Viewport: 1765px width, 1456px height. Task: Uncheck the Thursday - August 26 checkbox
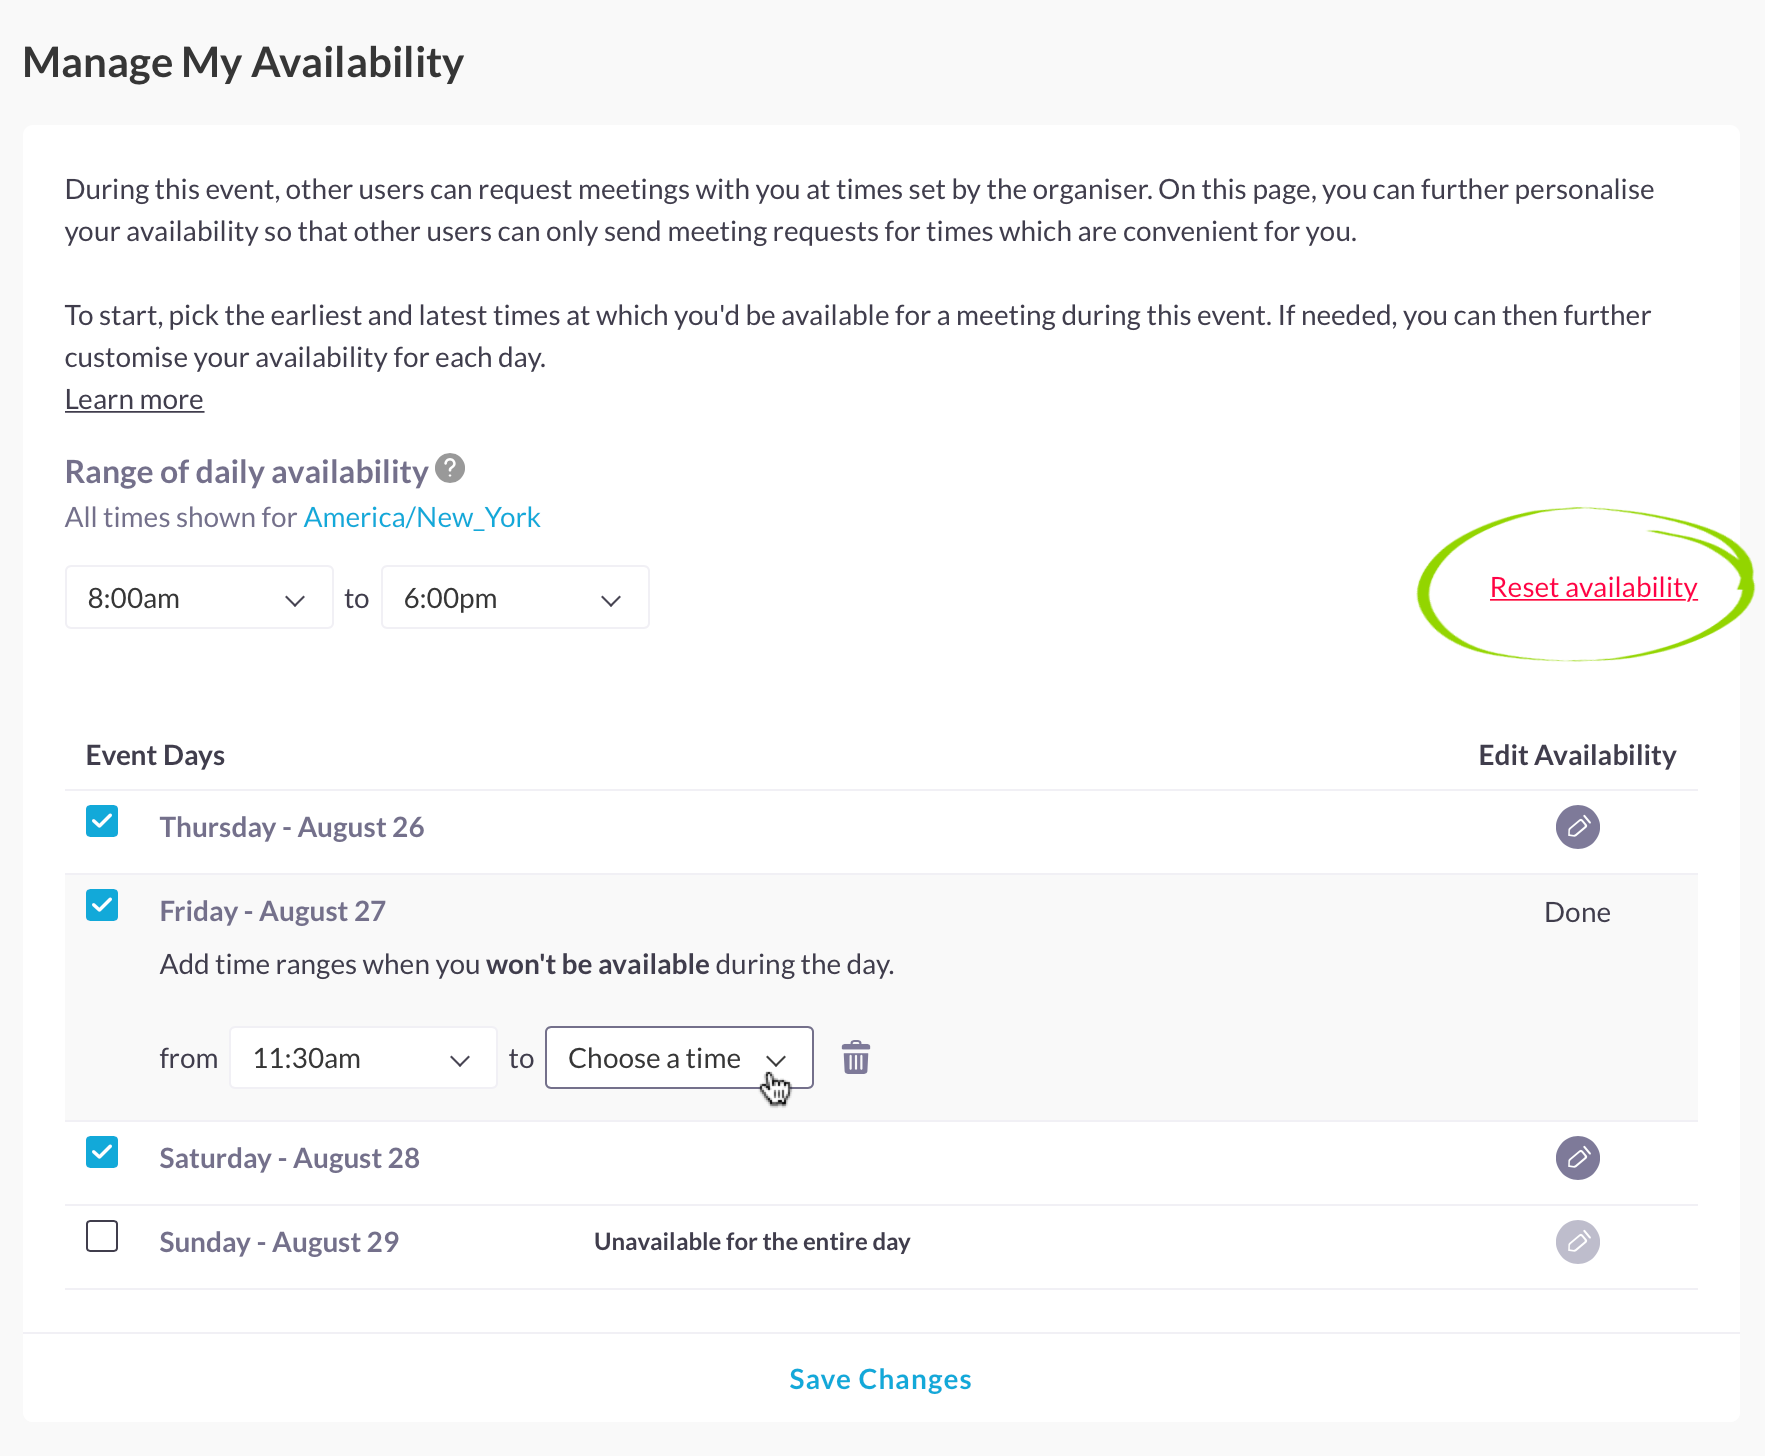[x=102, y=822]
